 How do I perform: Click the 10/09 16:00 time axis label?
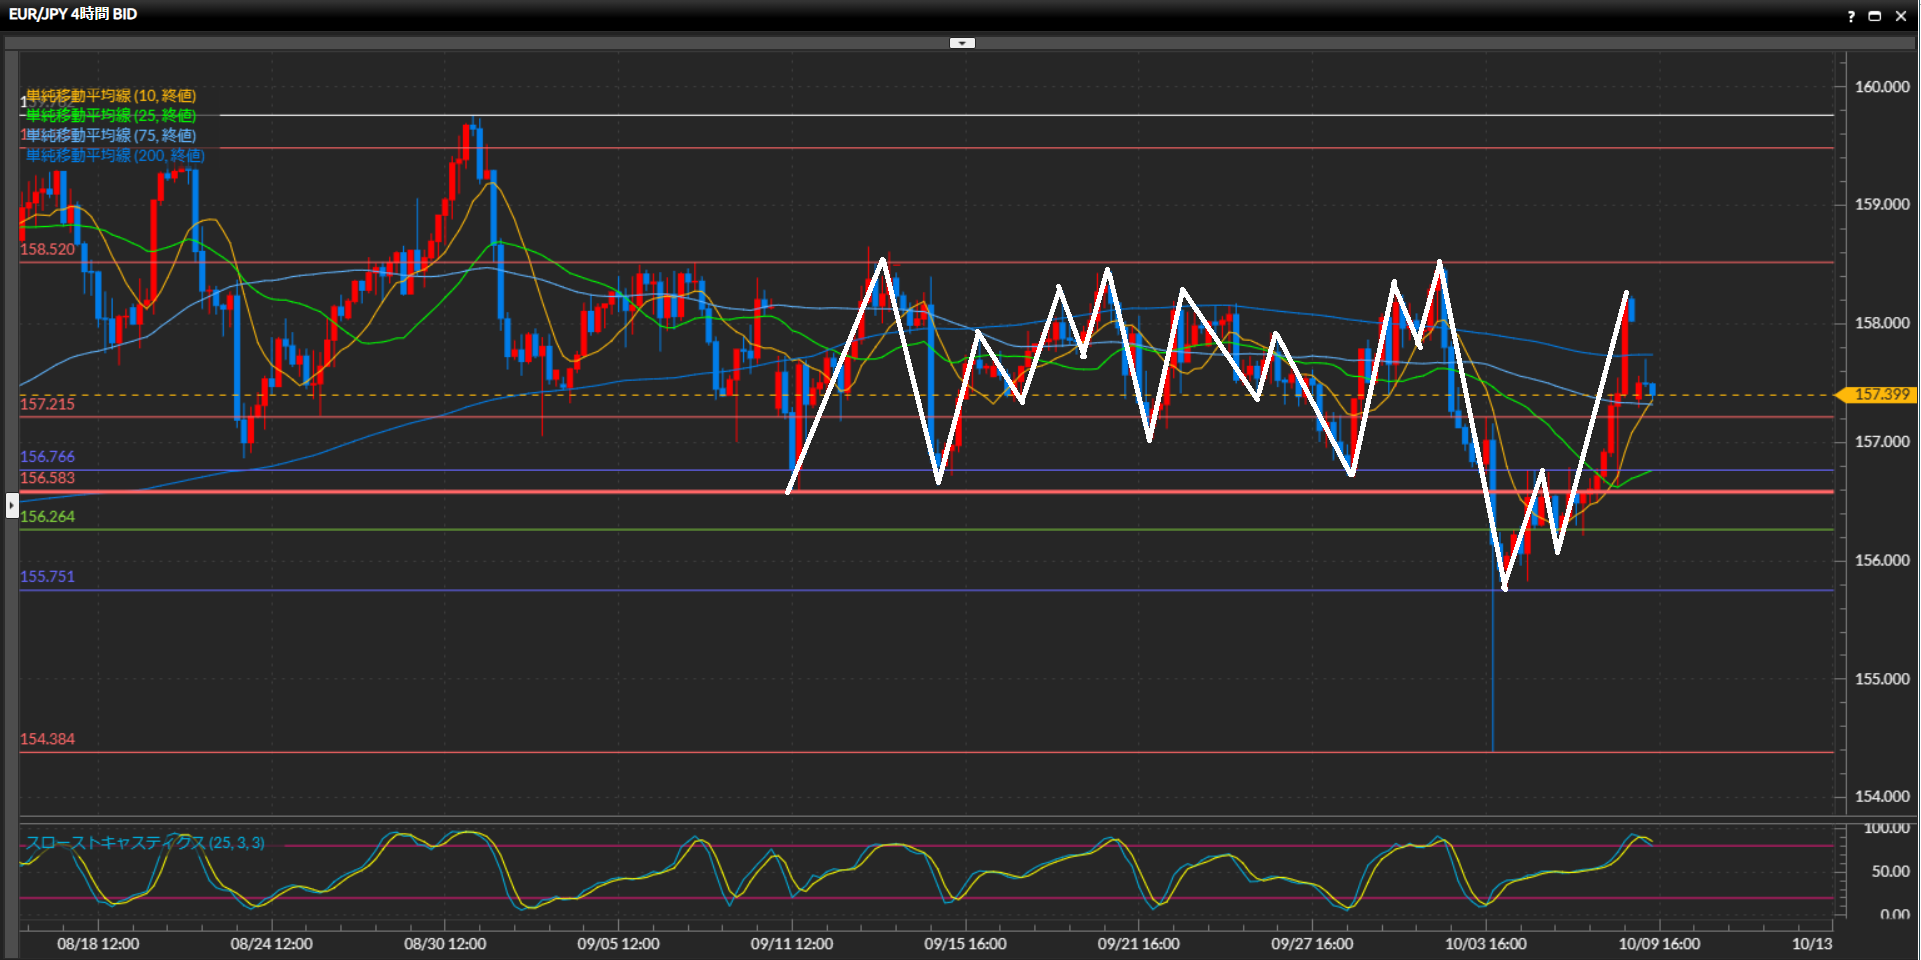pos(1659,944)
